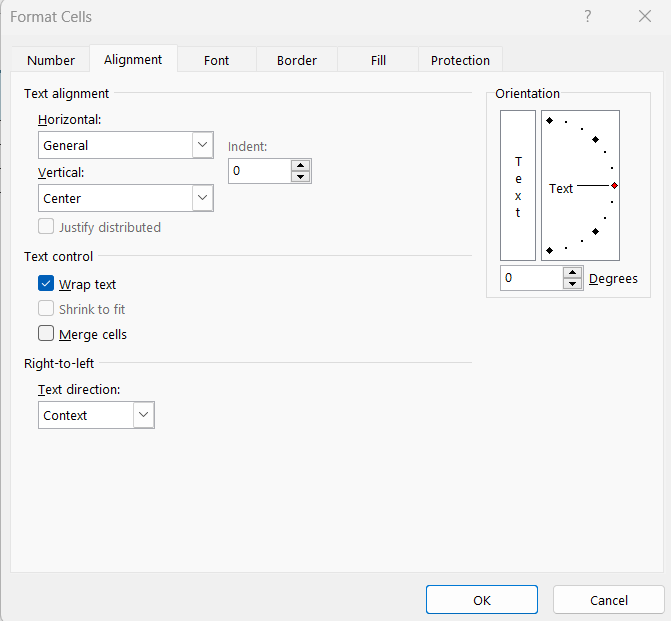Open the Fill tab
The height and width of the screenshot is (621, 671).
tap(378, 60)
